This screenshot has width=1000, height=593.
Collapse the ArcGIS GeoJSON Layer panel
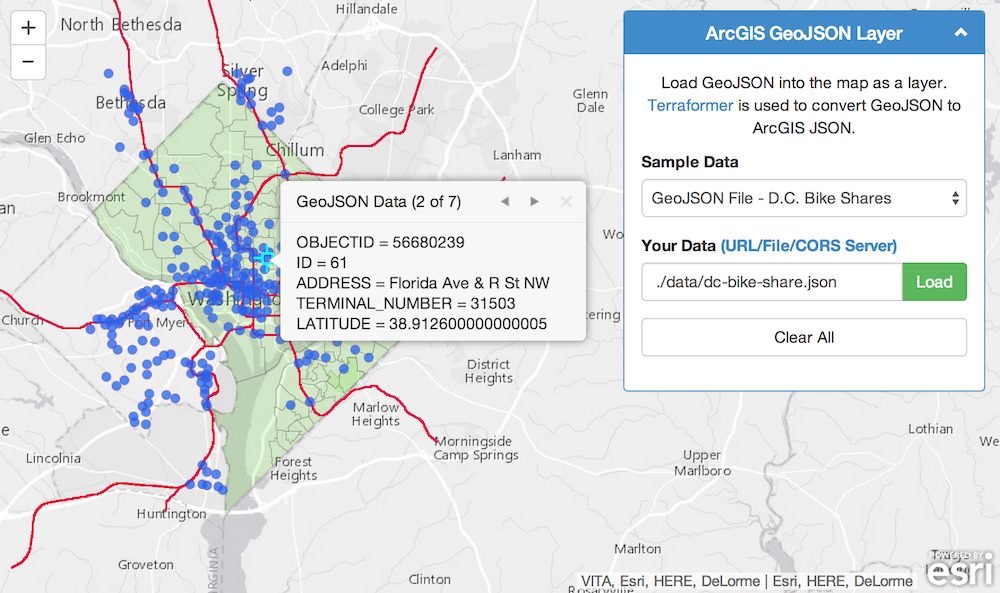tap(960, 33)
